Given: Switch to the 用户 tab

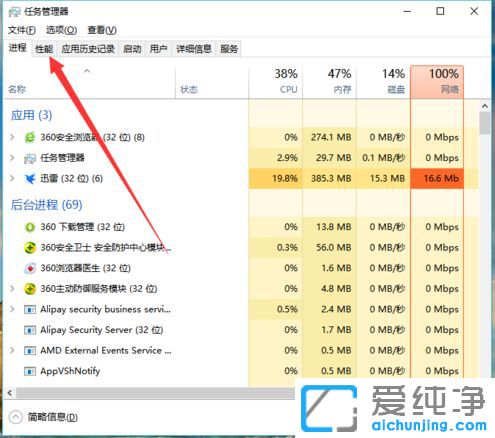Looking at the screenshot, I should click(158, 49).
